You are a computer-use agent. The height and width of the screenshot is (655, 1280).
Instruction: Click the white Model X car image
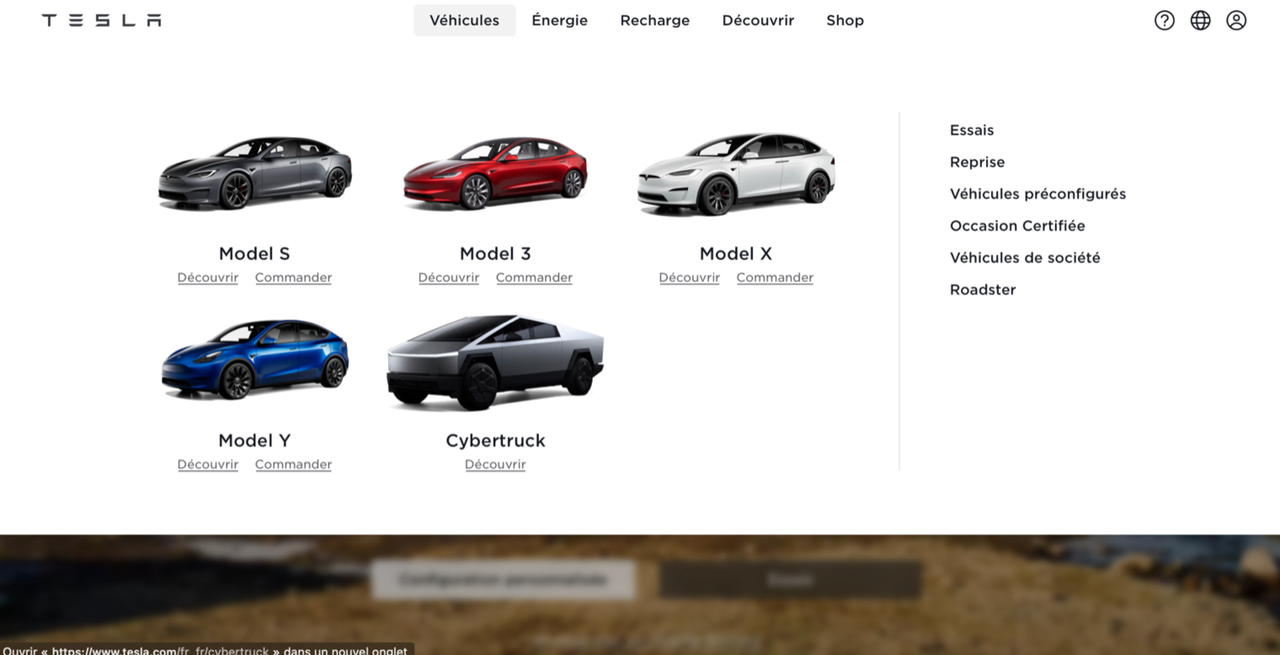pos(736,173)
